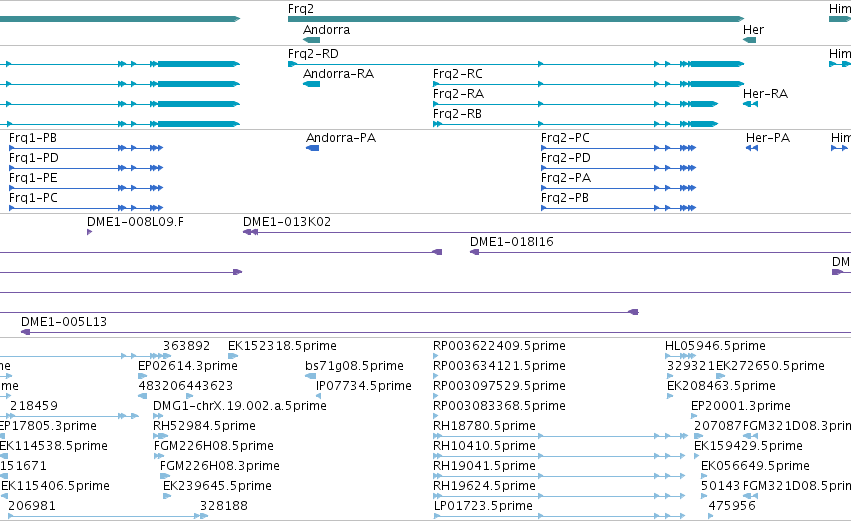Viewport: 851px width, 521px height.
Task: Click EST RP003634121.5prime
Action: 499,366
